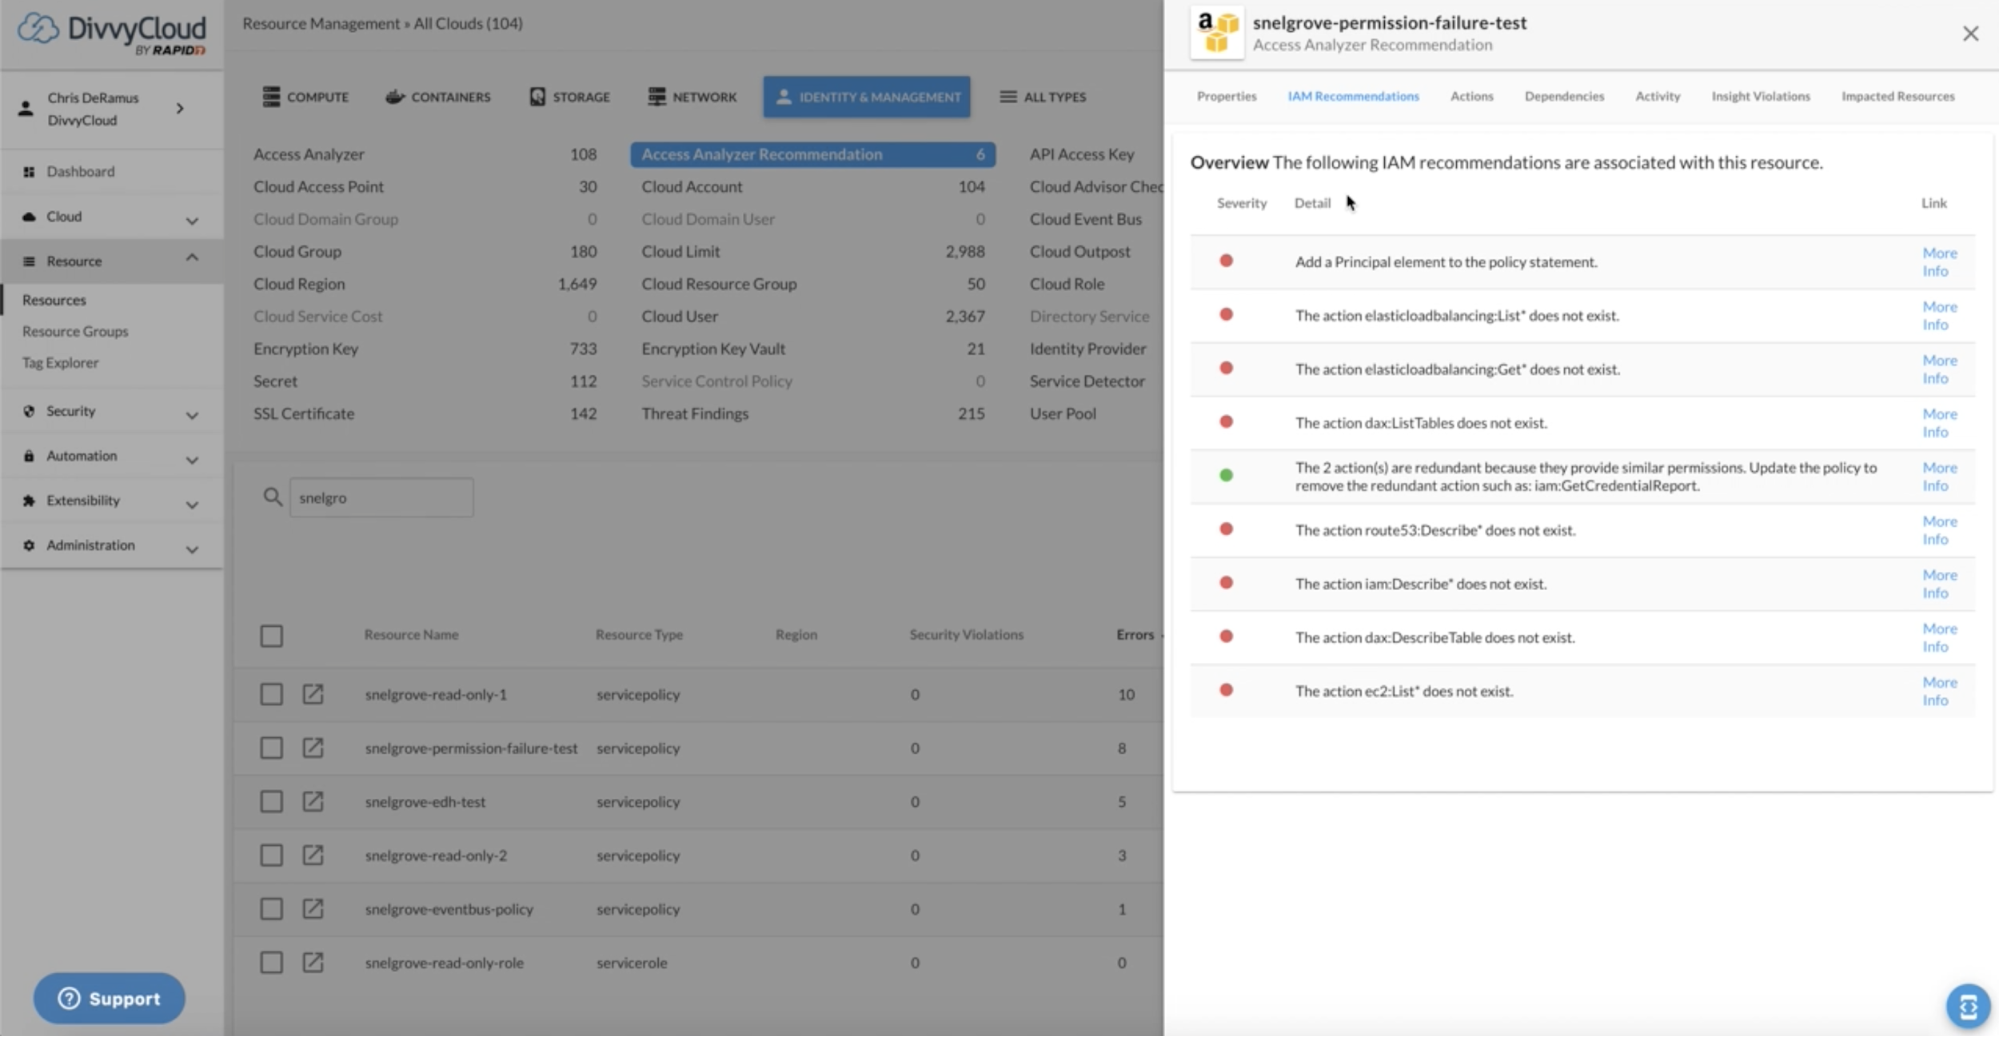This screenshot has width=1999, height=1037.
Task: Click the Dashboard sidebar icon
Action: pos(29,172)
